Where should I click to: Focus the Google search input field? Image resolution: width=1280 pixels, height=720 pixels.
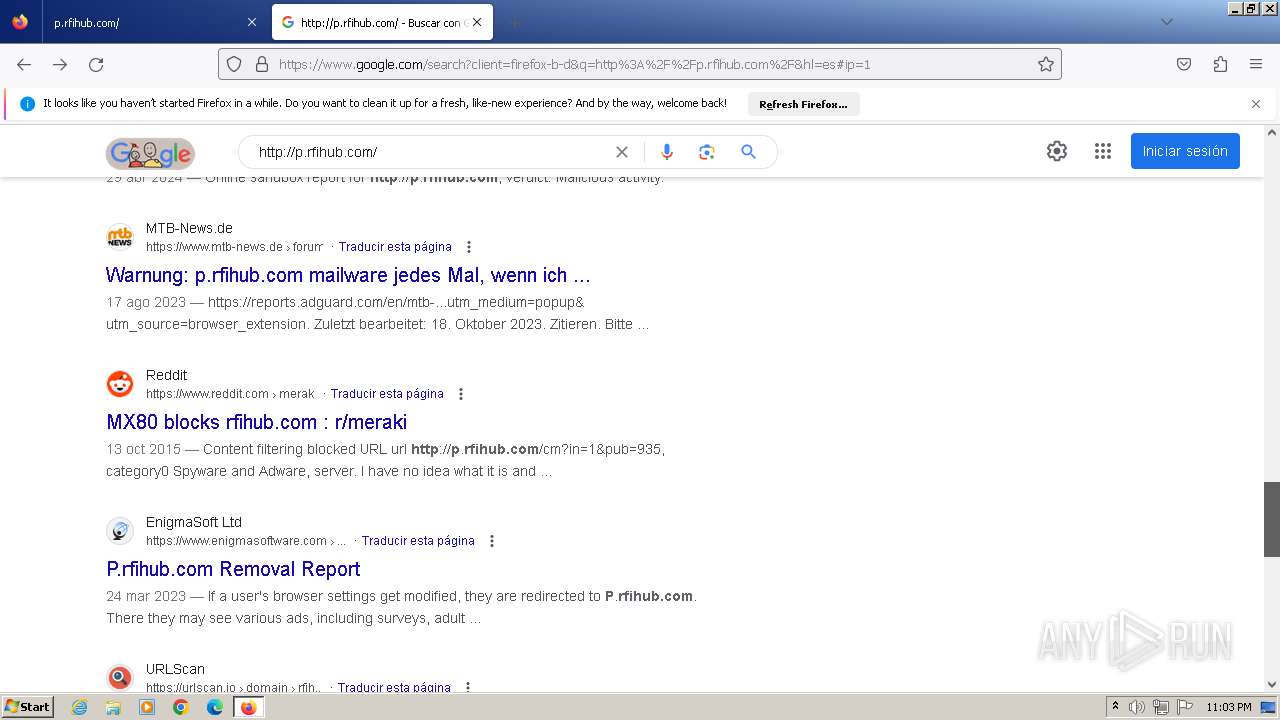430,152
